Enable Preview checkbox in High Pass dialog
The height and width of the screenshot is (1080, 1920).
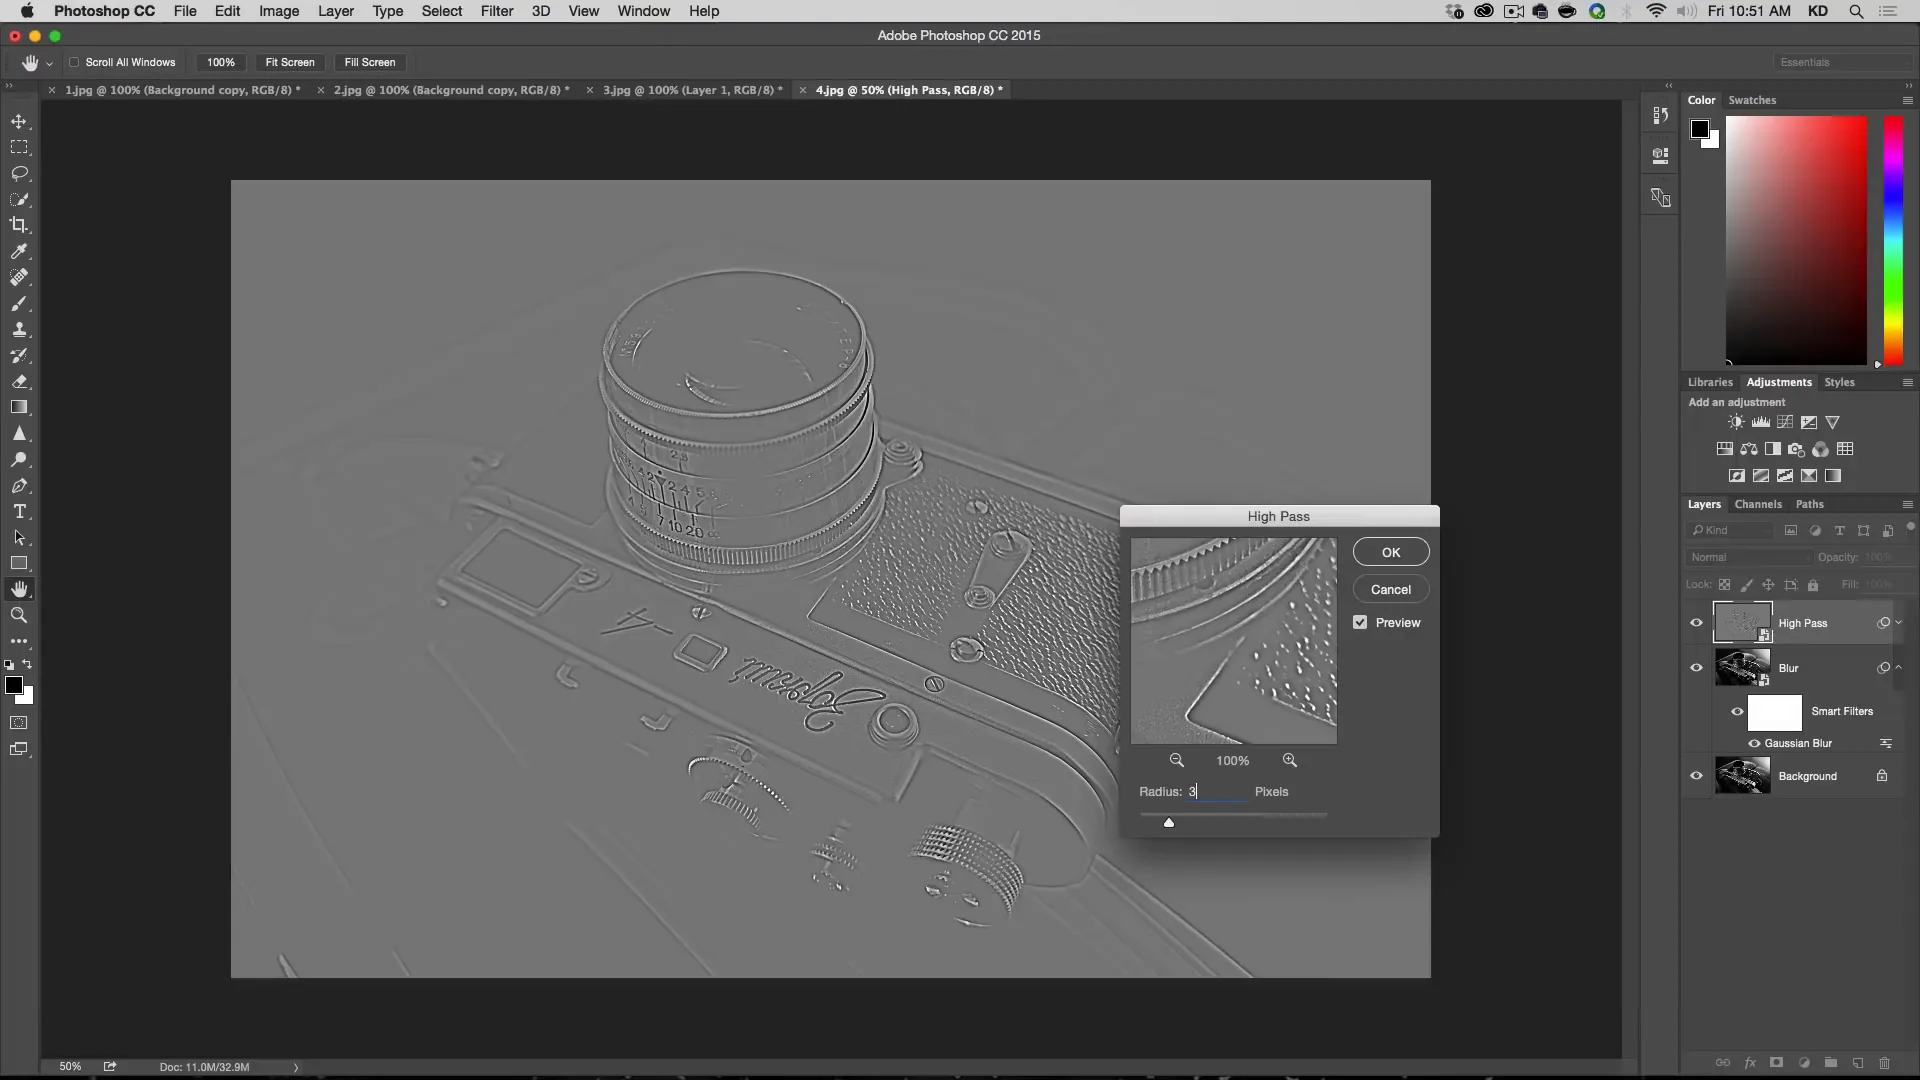(1361, 622)
